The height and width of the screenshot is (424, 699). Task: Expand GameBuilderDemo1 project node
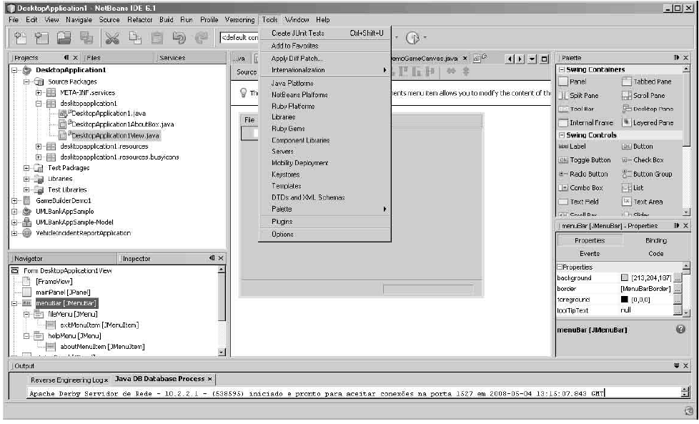click(x=14, y=200)
